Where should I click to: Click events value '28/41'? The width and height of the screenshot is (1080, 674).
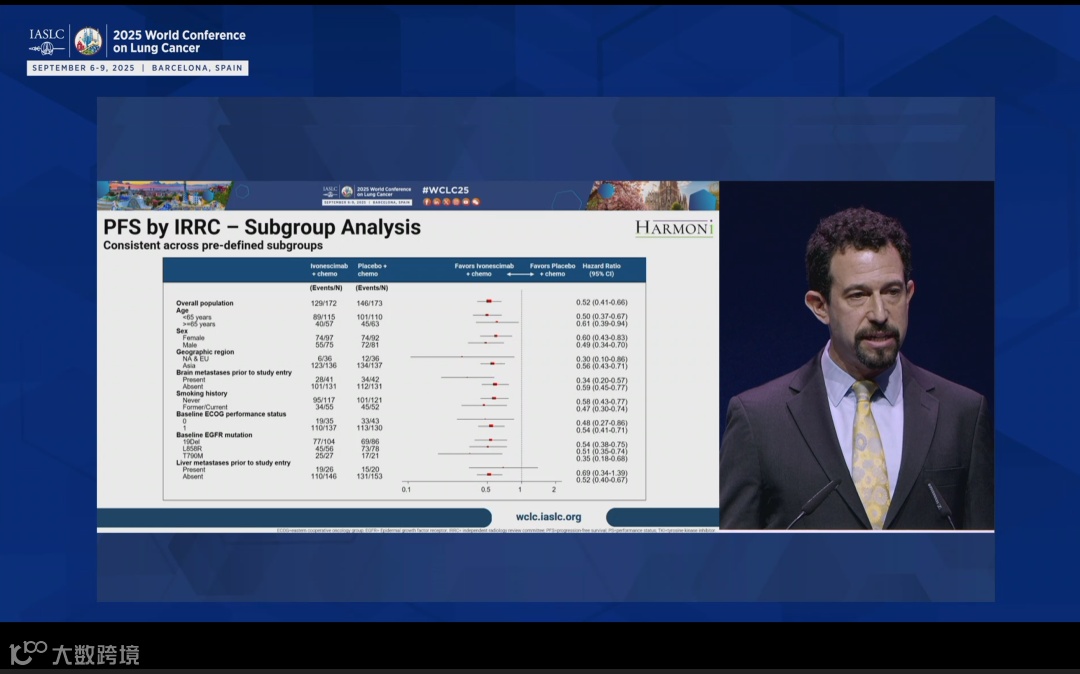tap(324, 379)
